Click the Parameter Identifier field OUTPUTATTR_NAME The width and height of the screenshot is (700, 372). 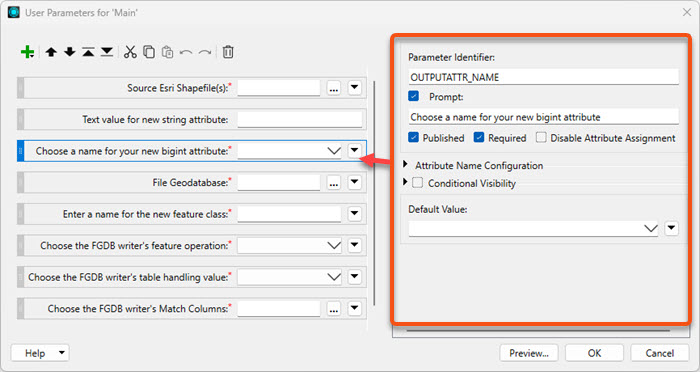pyautogui.click(x=543, y=77)
